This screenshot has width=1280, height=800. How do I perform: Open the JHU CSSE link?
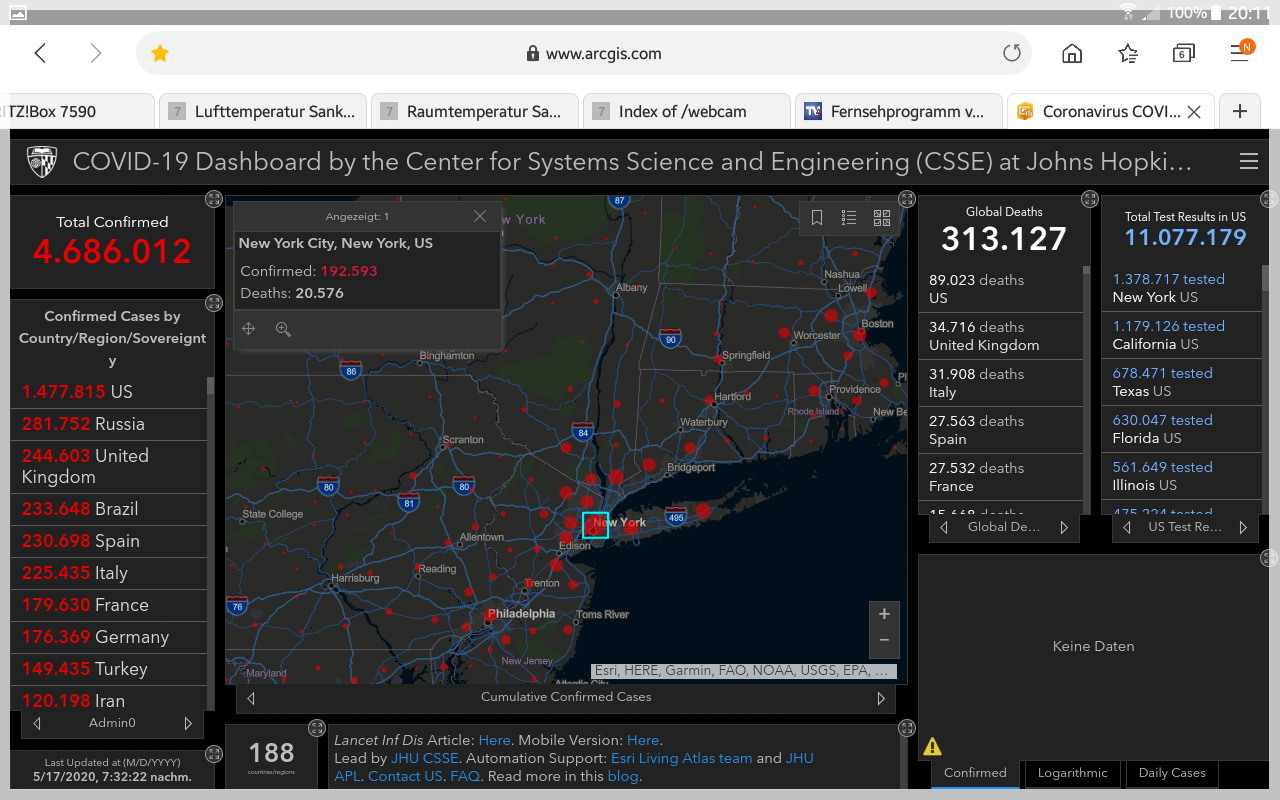[425, 759]
